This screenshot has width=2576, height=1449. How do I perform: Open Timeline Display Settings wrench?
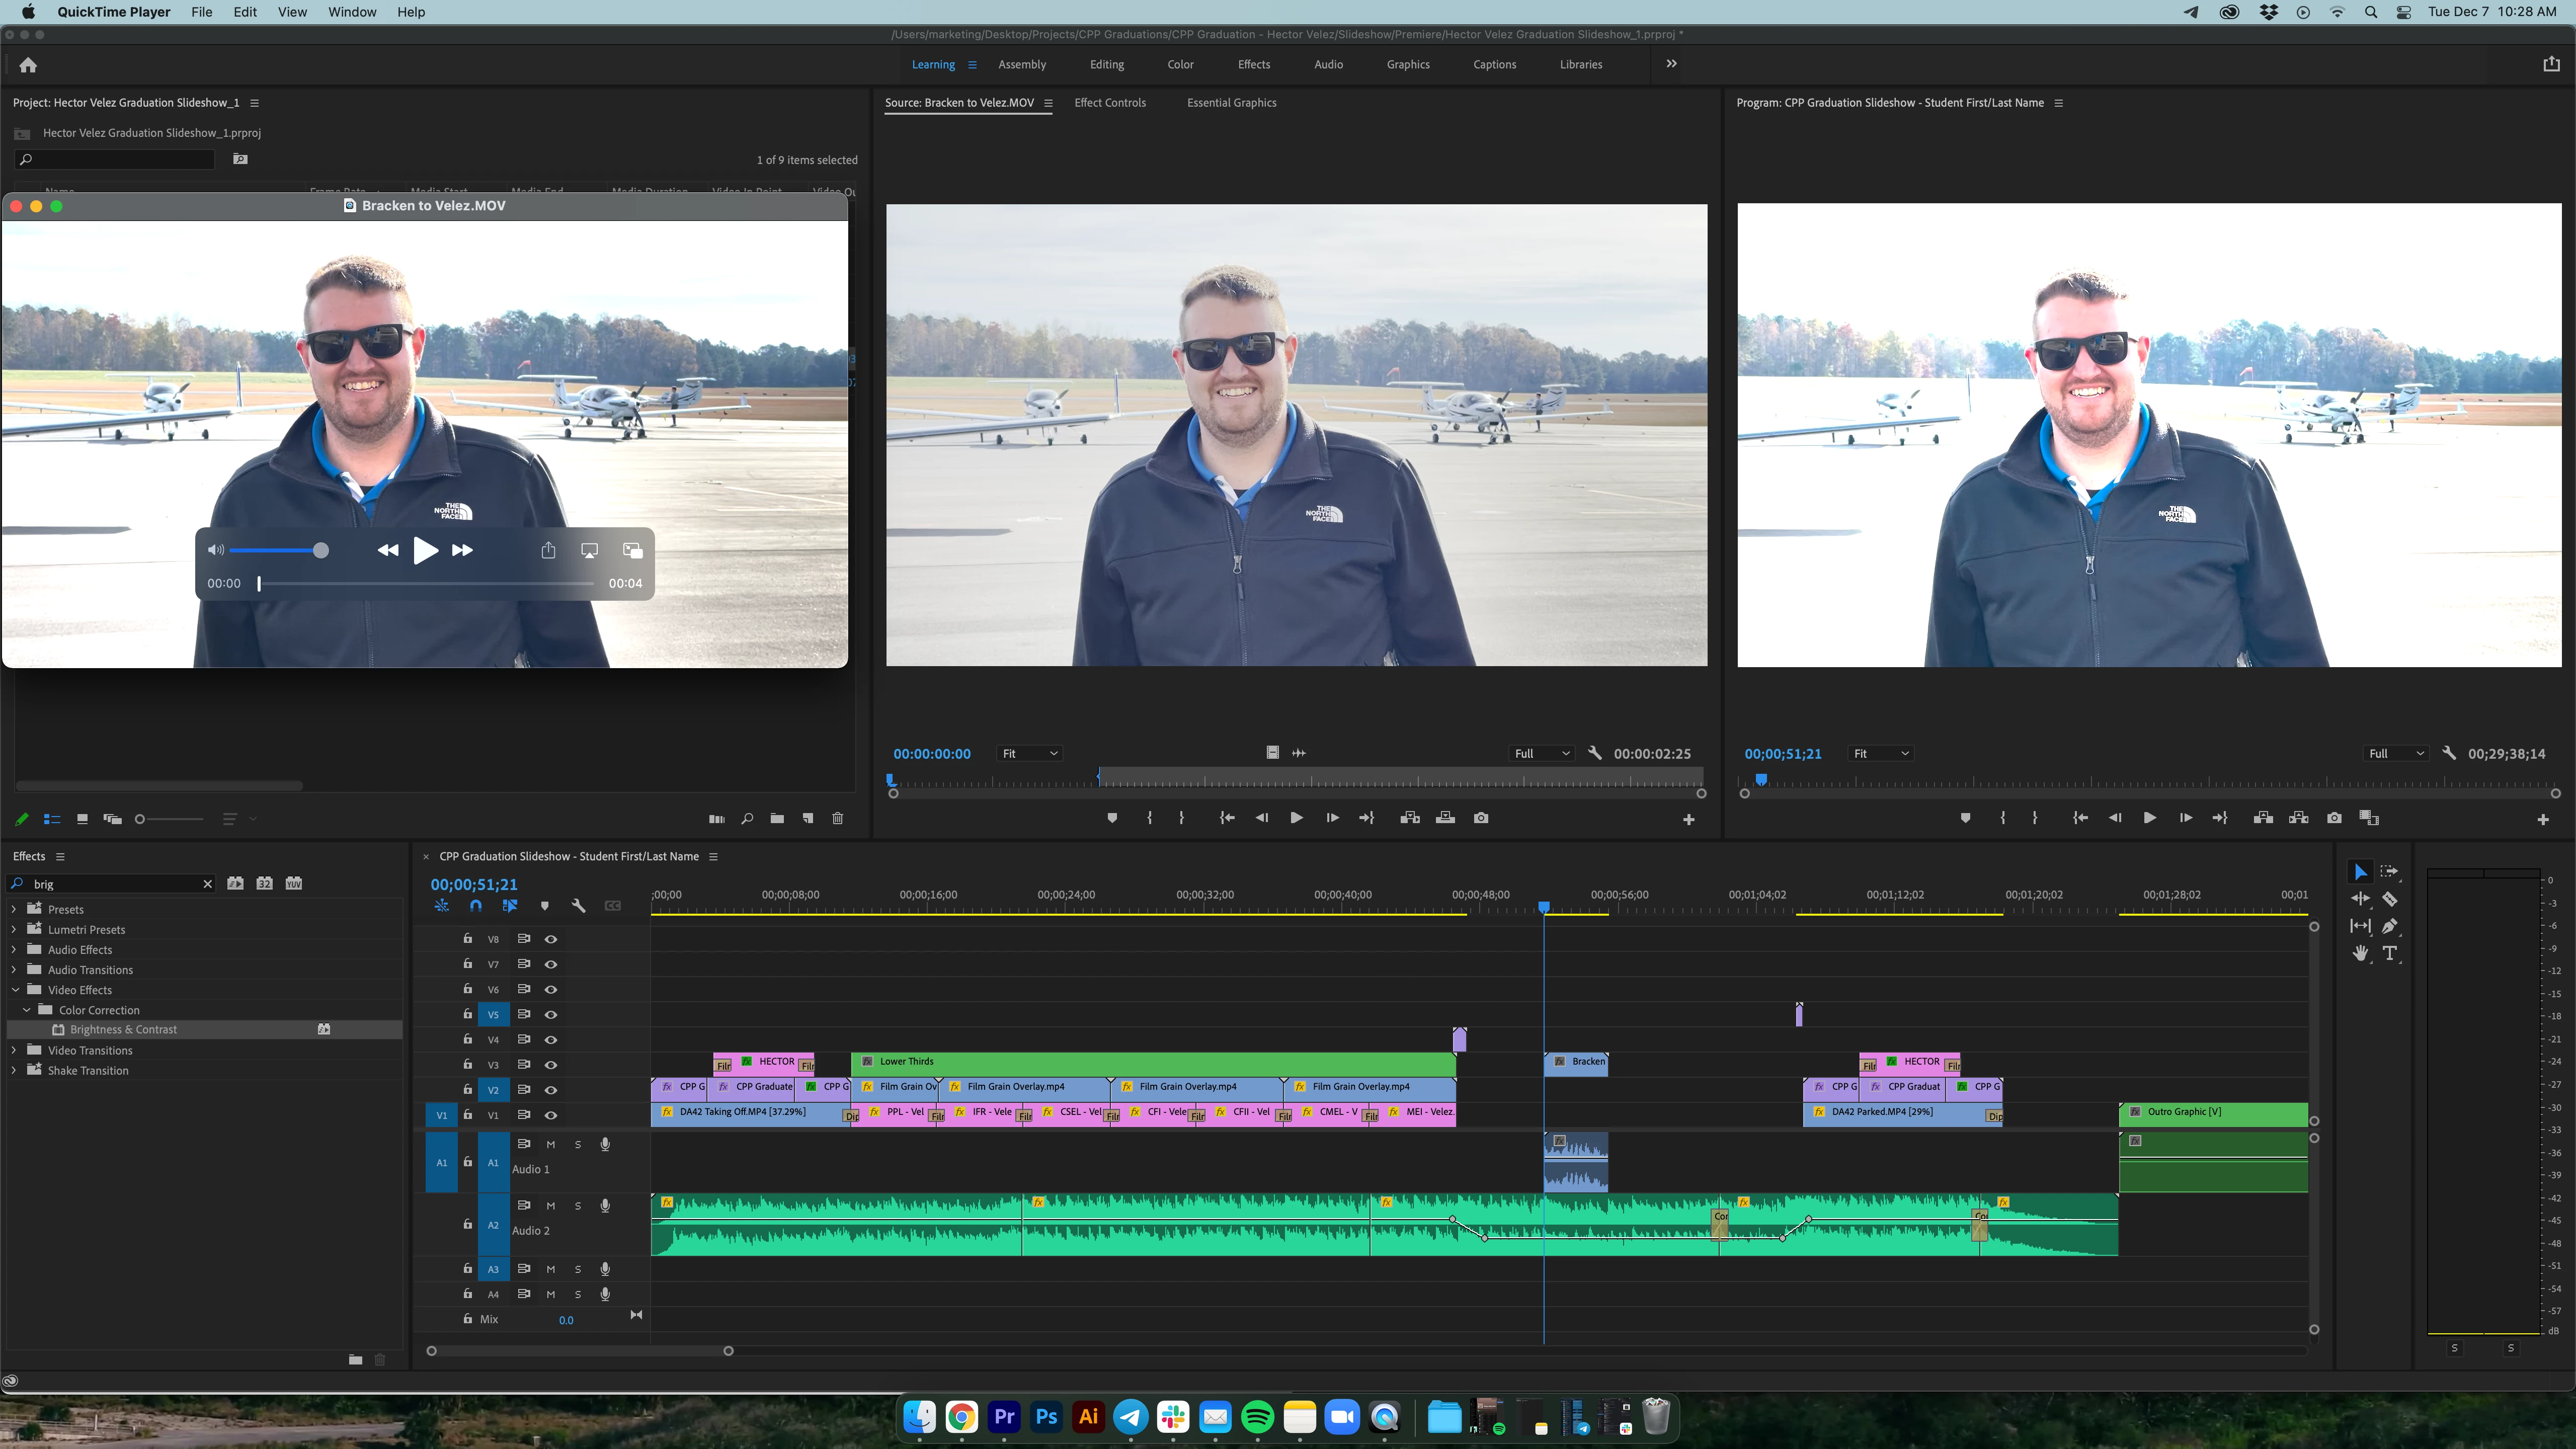pyautogui.click(x=578, y=906)
